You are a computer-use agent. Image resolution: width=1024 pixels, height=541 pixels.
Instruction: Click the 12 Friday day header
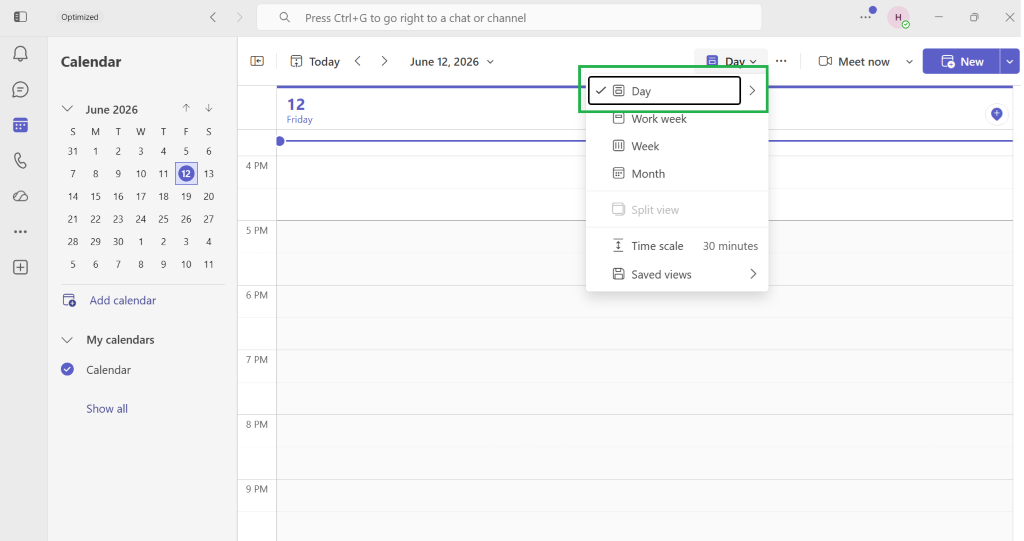(300, 110)
